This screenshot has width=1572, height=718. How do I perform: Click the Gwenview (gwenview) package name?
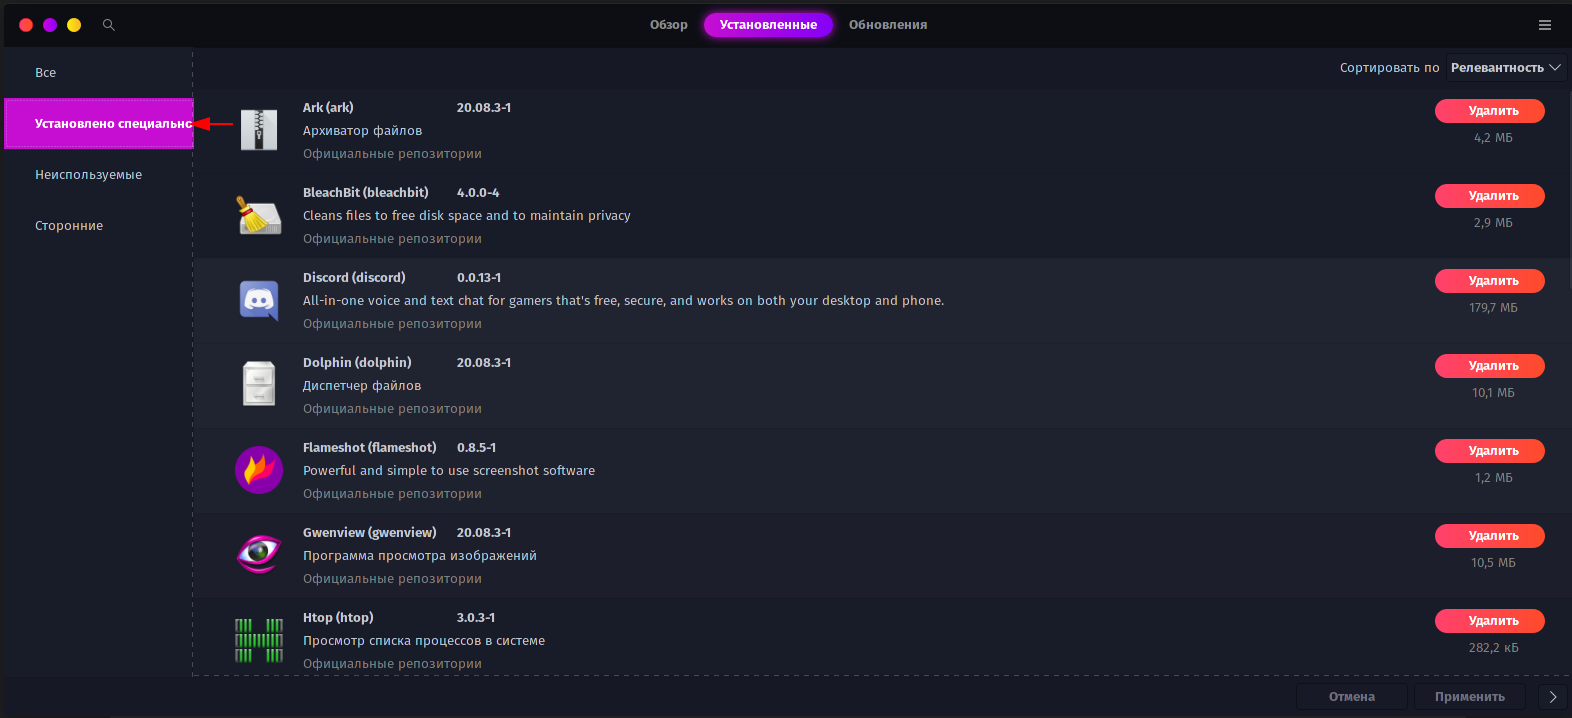coord(370,533)
